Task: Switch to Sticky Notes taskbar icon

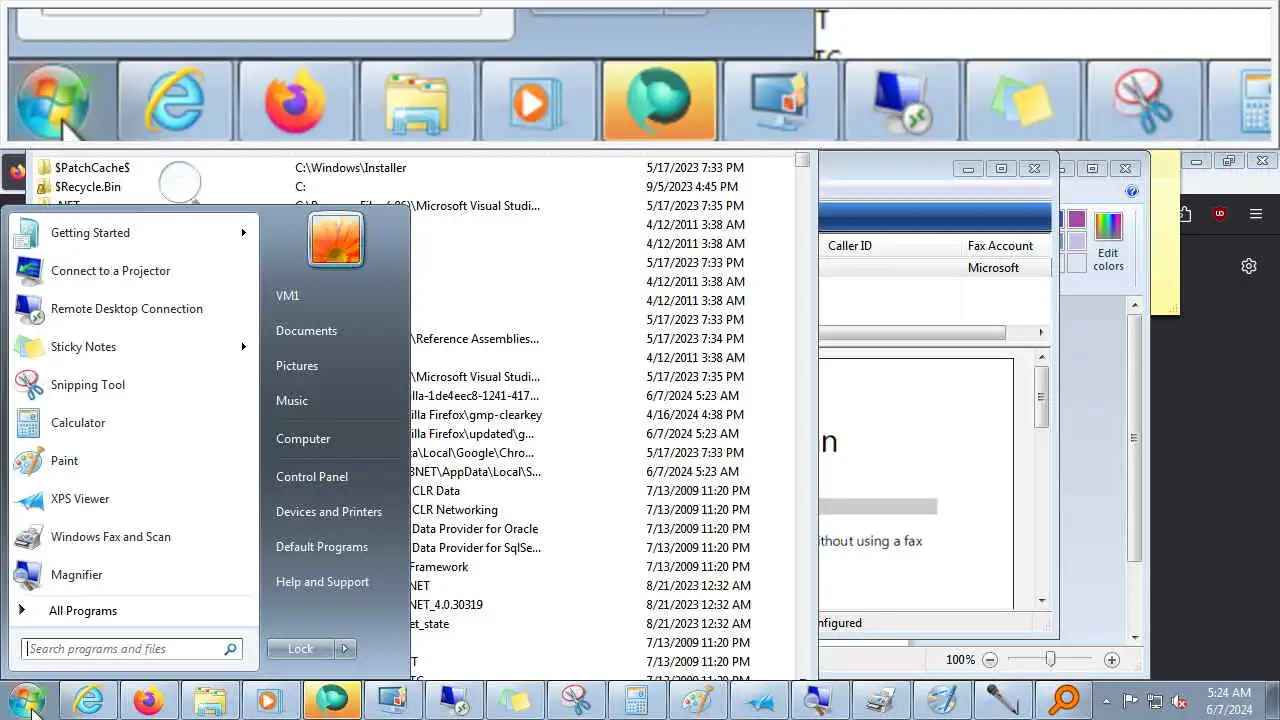Action: 515,701
